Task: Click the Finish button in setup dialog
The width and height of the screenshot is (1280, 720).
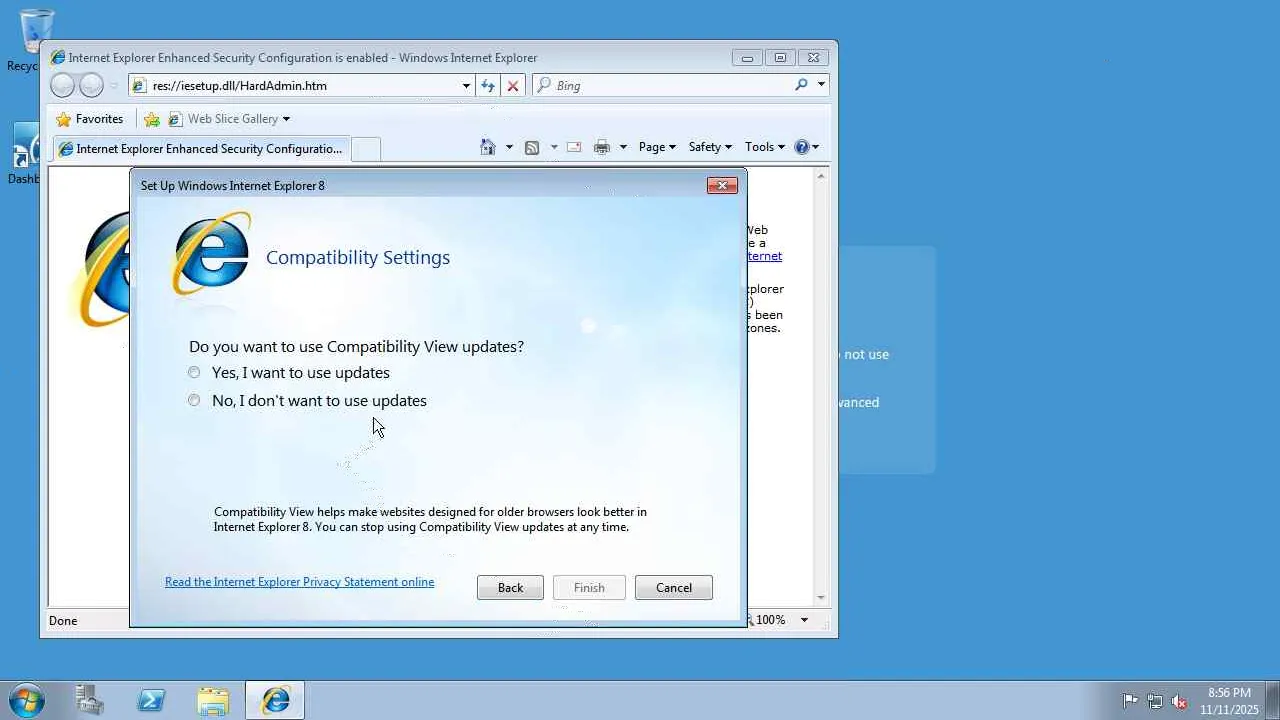Action: click(589, 588)
